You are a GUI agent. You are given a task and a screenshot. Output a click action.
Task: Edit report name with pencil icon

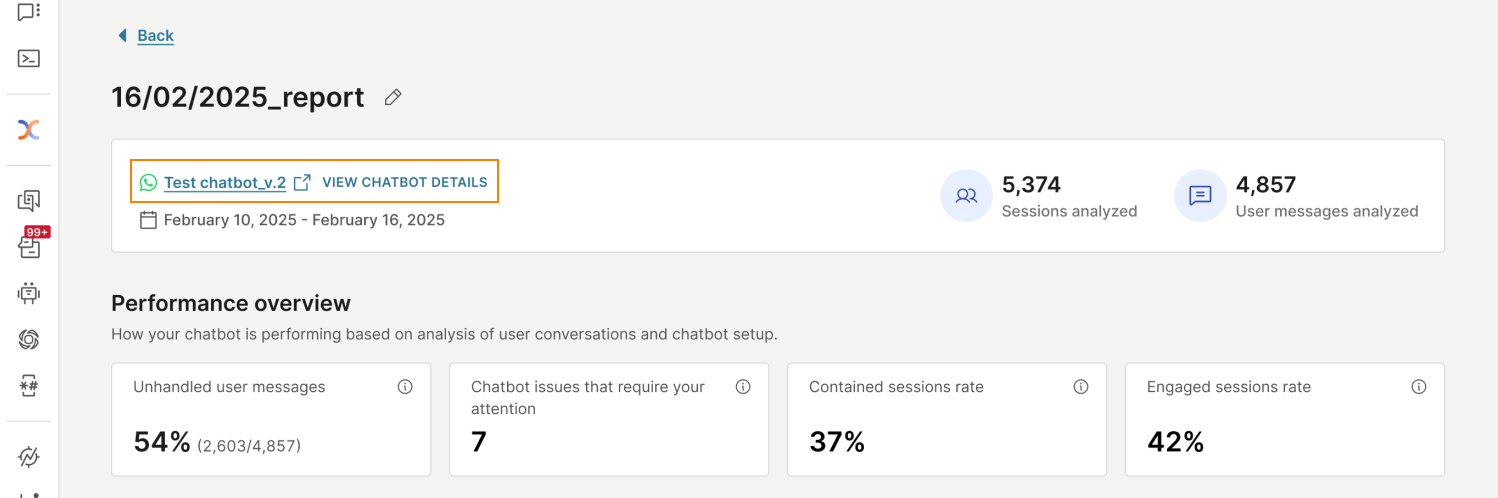393,97
